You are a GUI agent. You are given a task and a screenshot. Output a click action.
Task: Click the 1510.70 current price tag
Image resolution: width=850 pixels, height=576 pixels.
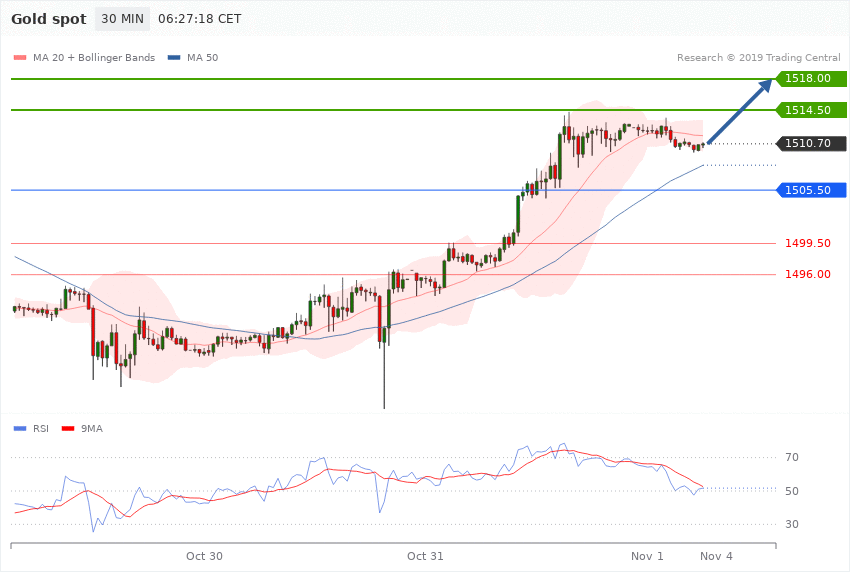coord(811,144)
